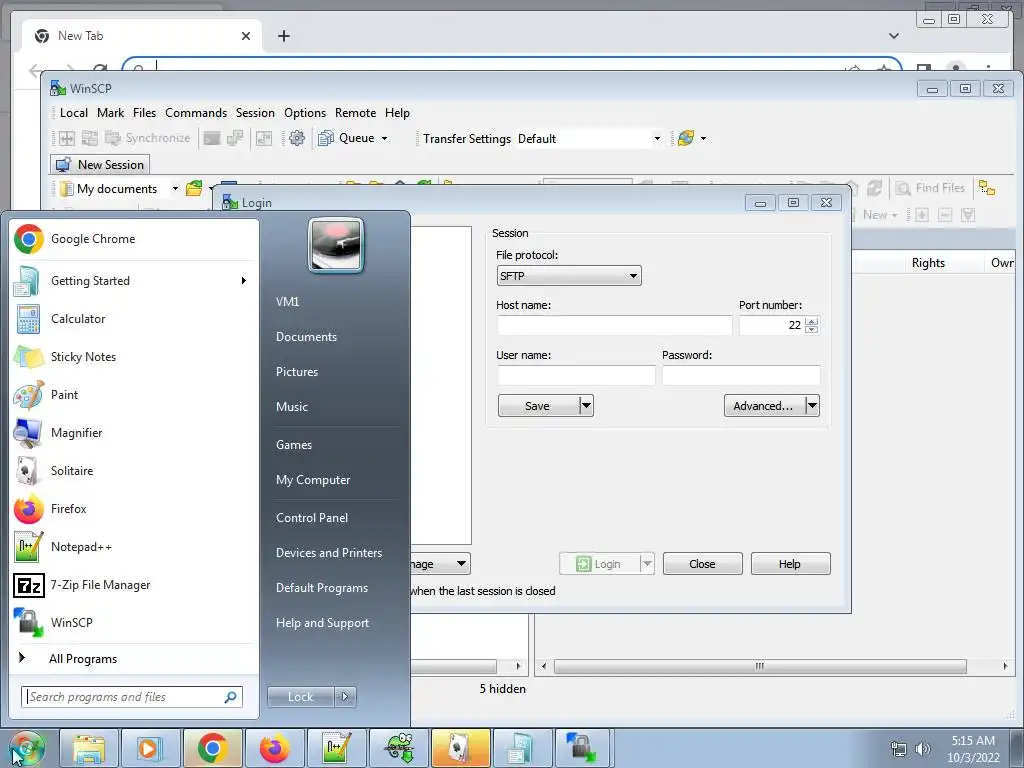
Task: Launch Firefox from the Start menu
Action: (134, 509)
